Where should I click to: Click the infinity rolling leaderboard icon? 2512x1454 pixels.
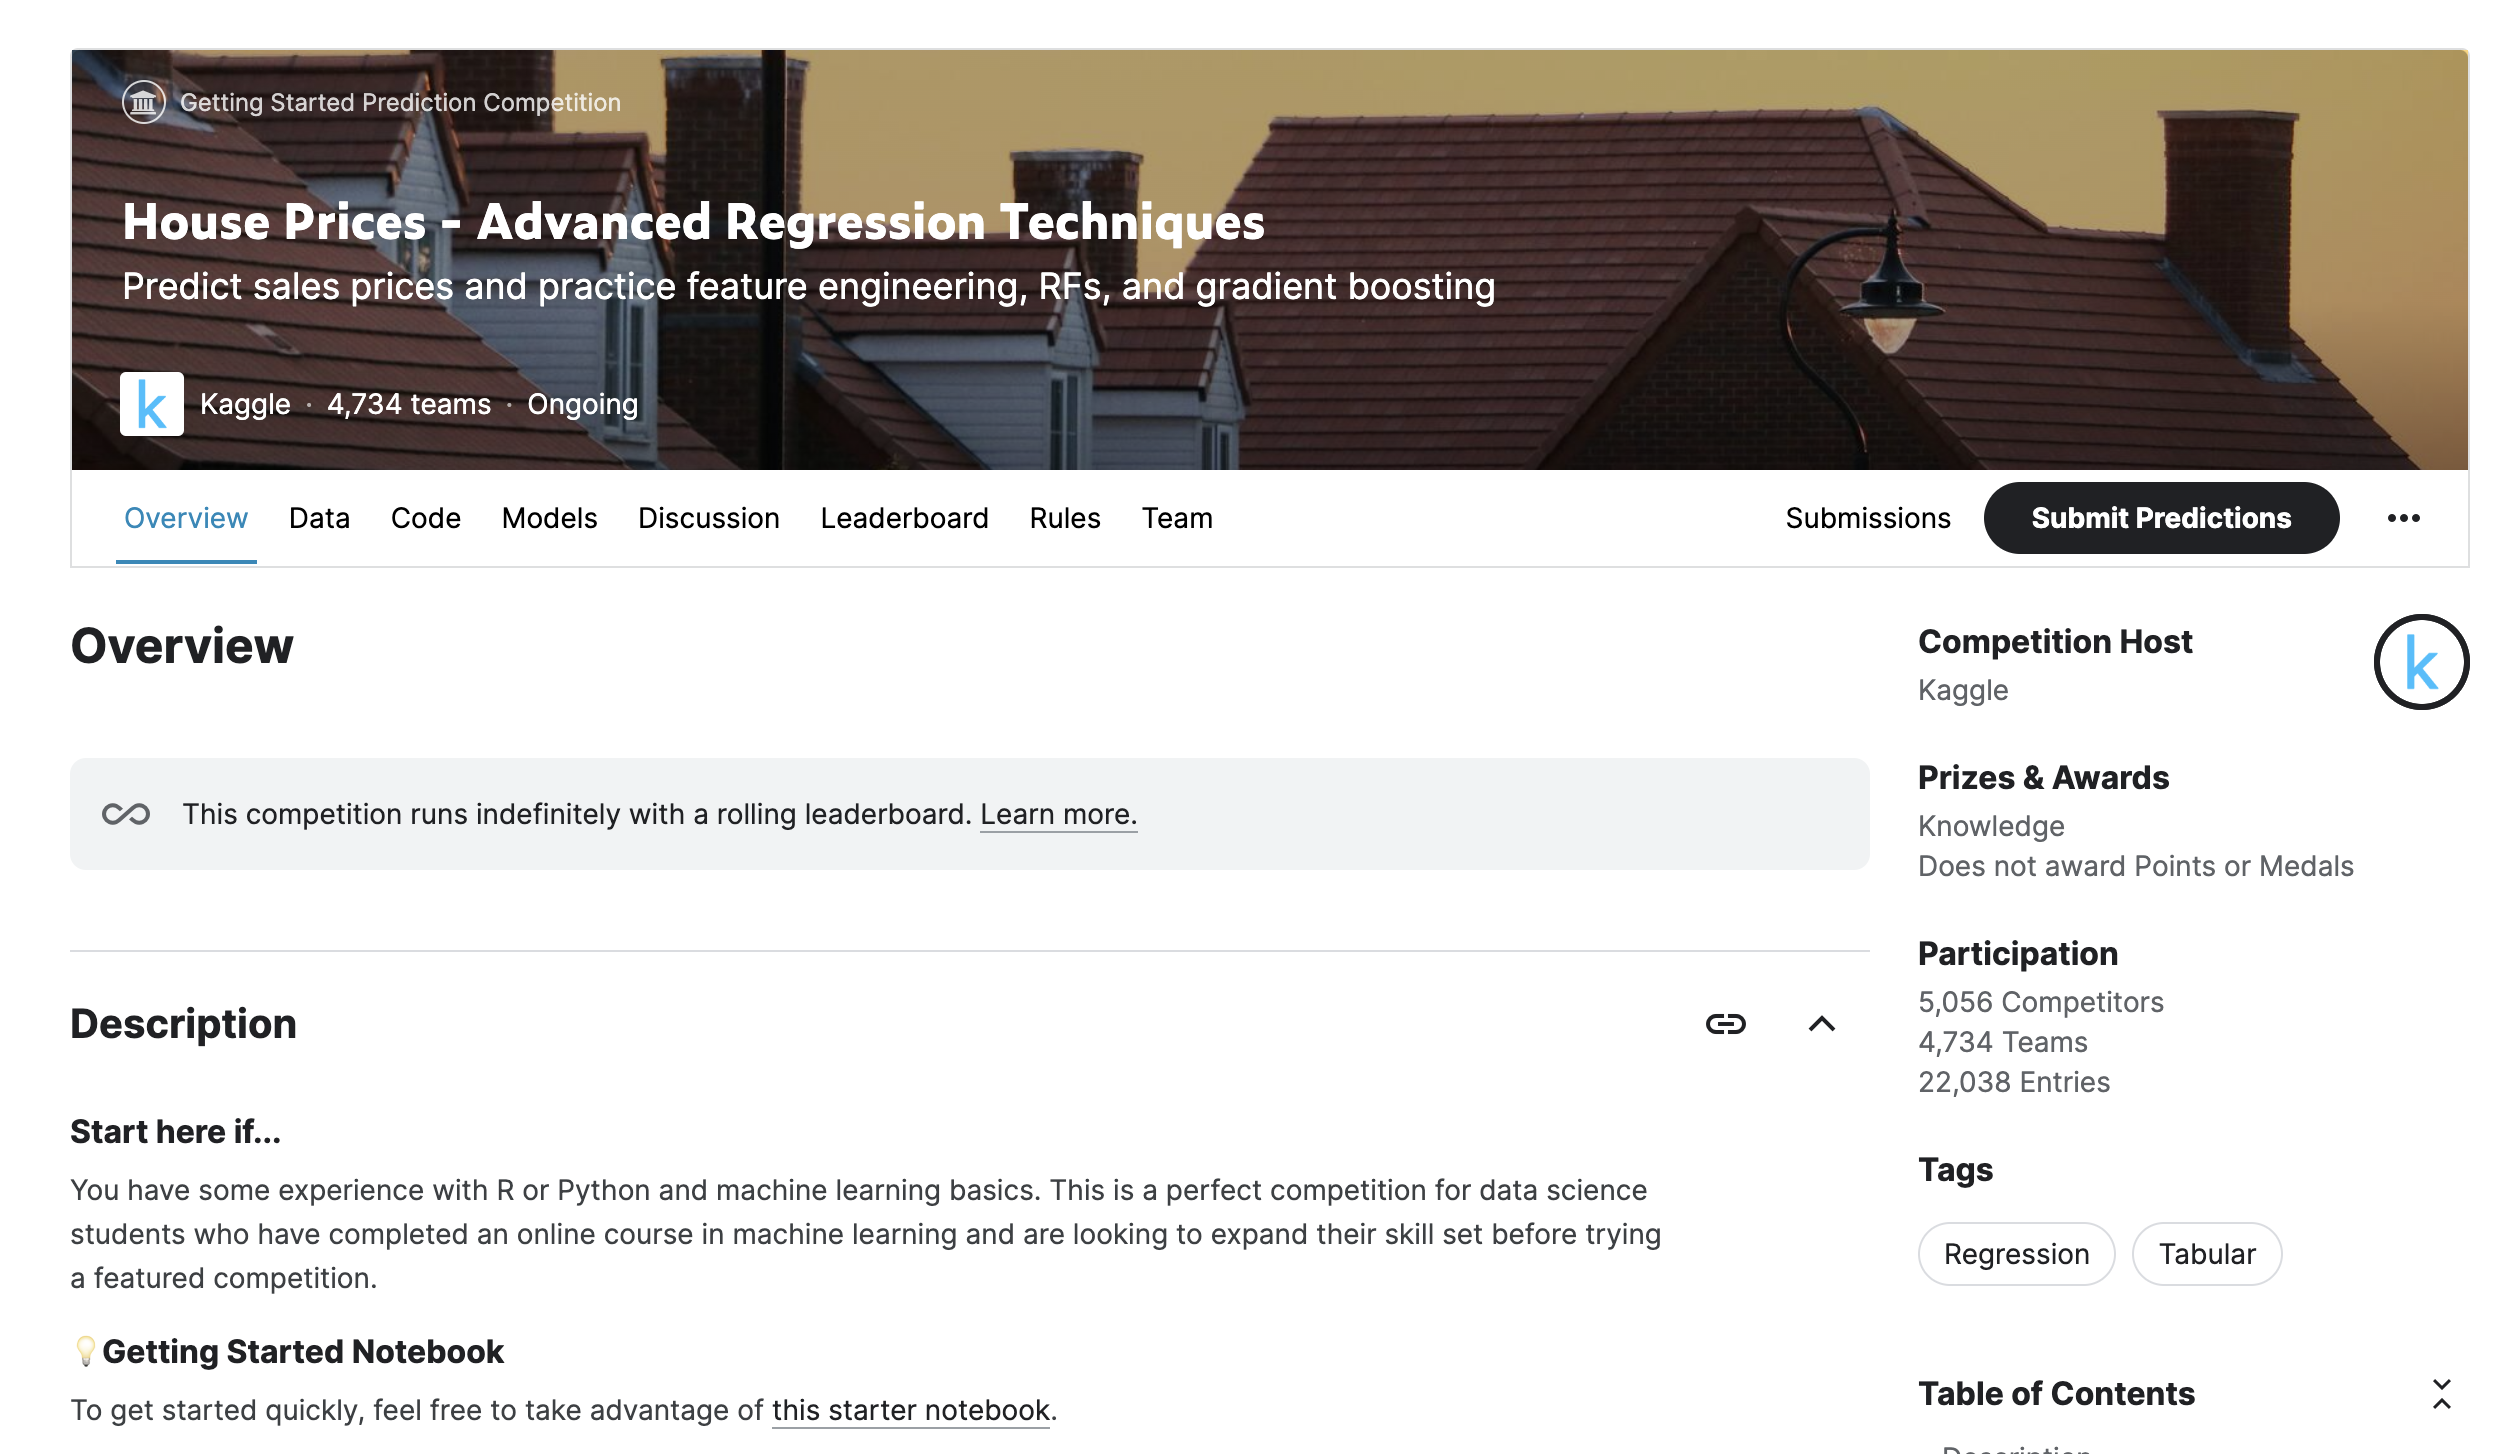pos(126,814)
